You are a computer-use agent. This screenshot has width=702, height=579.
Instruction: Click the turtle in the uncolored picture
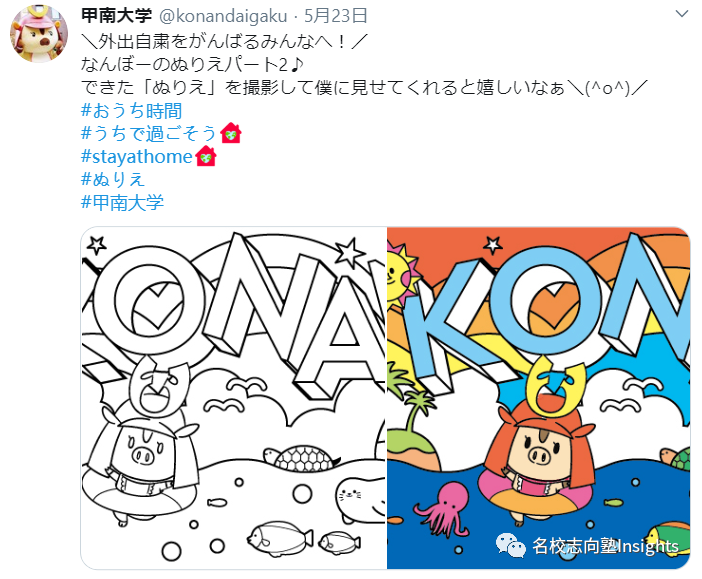[301, 458]
